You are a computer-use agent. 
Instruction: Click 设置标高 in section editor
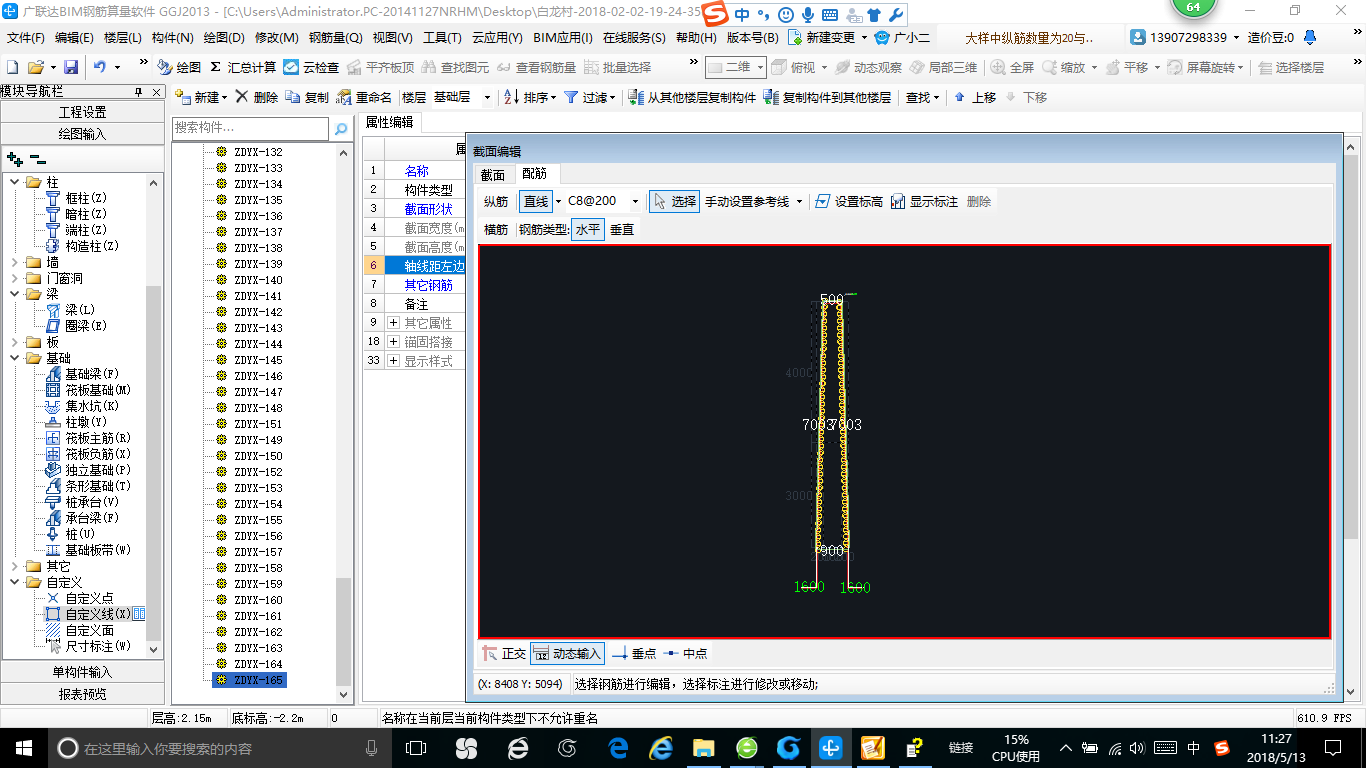(x=849, y=201)
